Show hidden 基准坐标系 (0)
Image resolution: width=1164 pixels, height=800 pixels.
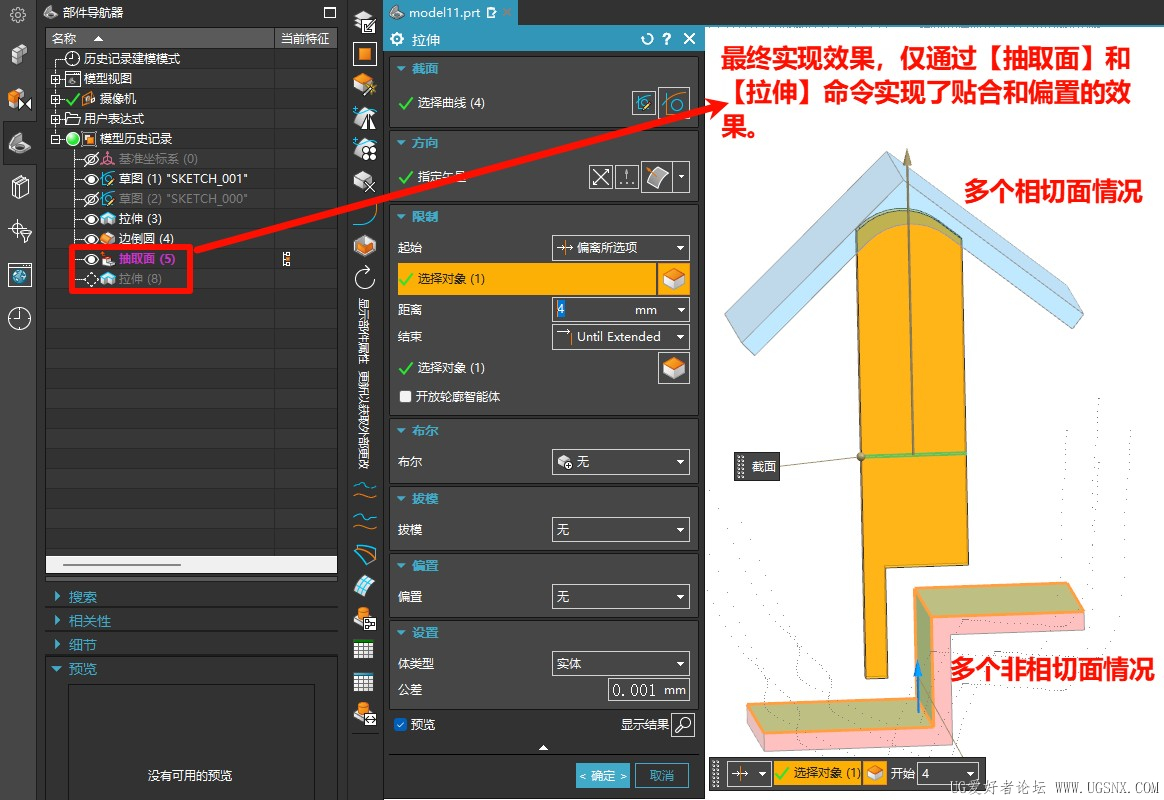[91, 159]
